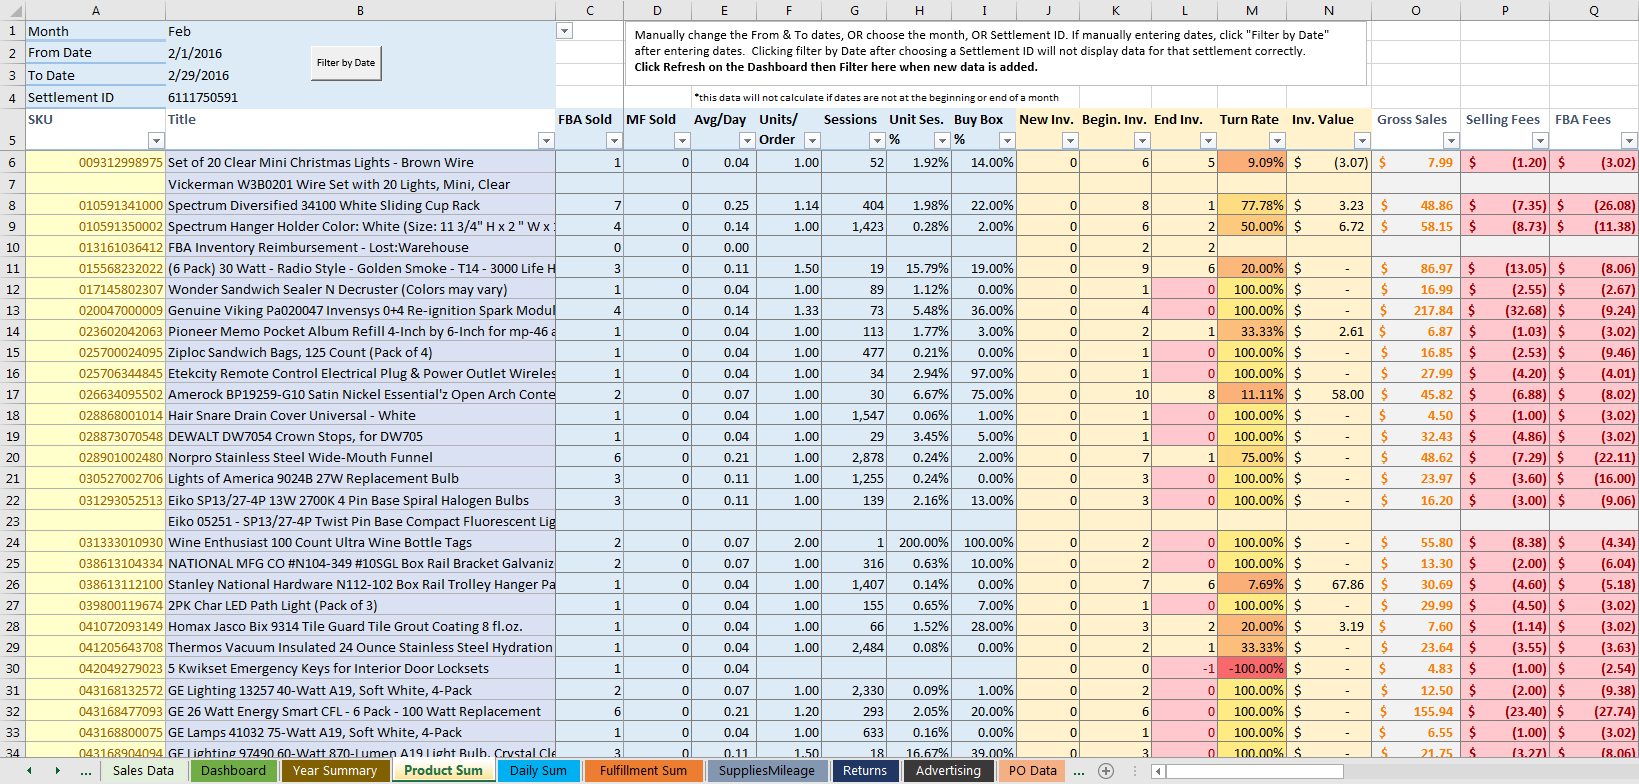Click the Filter by Date button
Screen dimensions: 1639x784
pos(345,63)
